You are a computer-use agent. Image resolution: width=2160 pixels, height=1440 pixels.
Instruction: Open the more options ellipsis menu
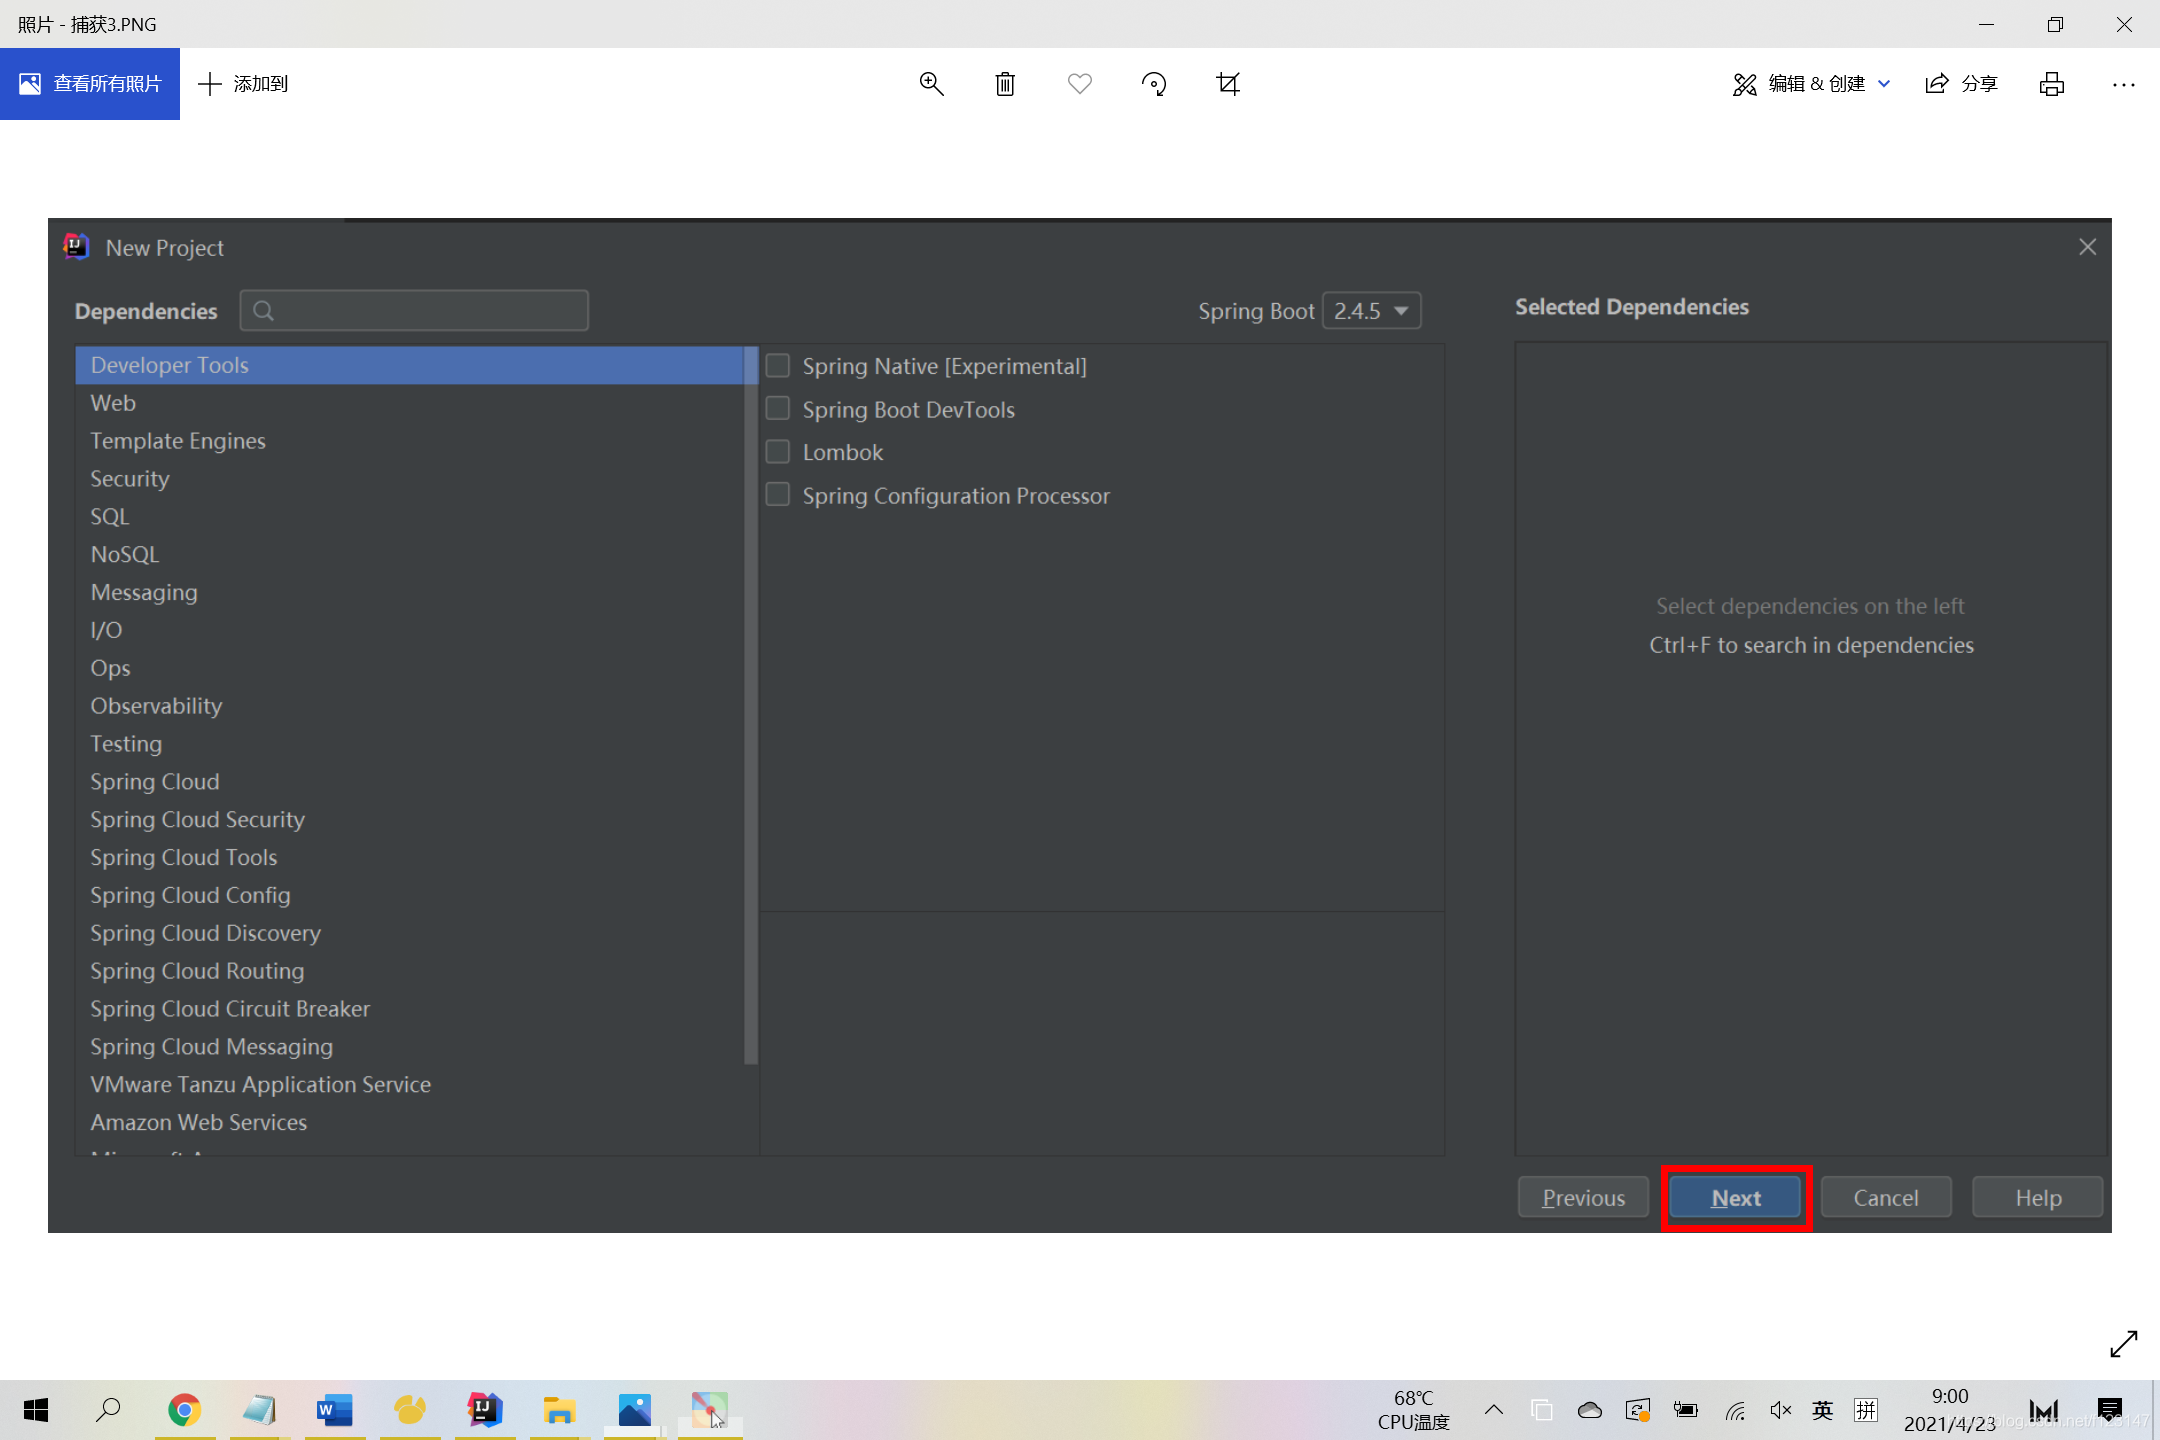2123,85
